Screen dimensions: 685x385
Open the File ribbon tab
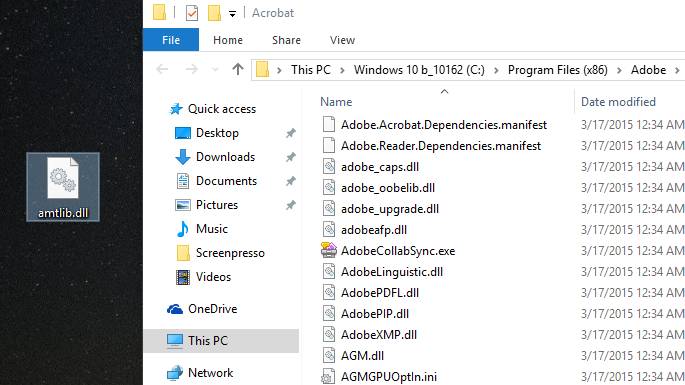point(171,40)
